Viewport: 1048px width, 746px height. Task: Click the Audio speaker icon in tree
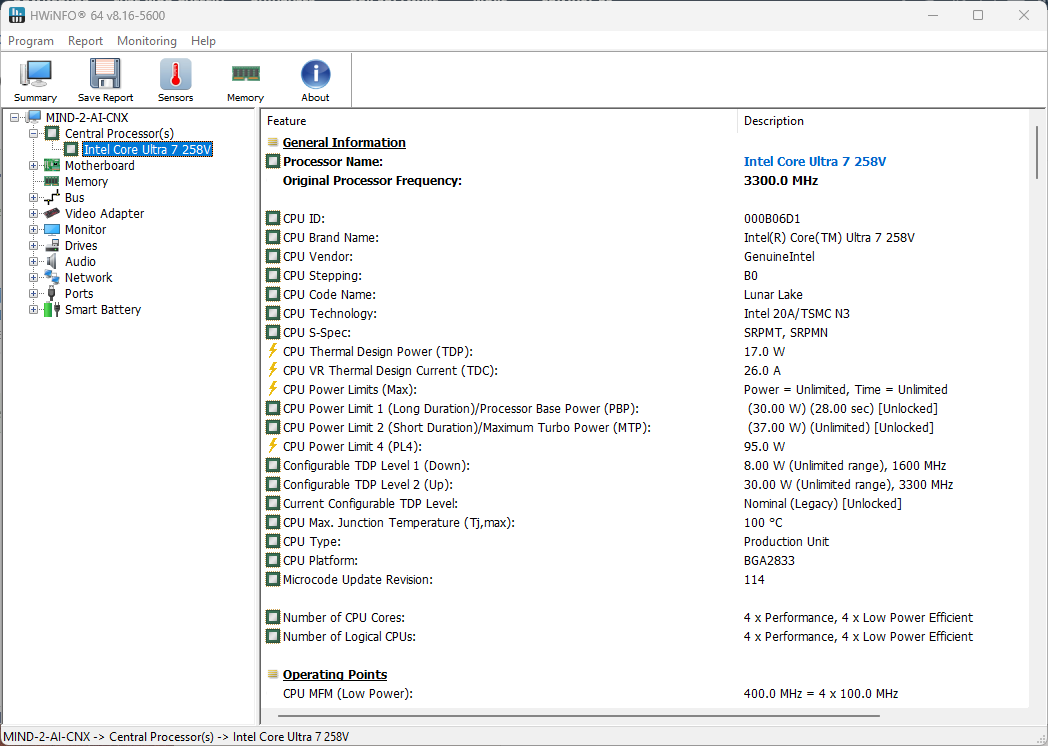pos(51,261)
